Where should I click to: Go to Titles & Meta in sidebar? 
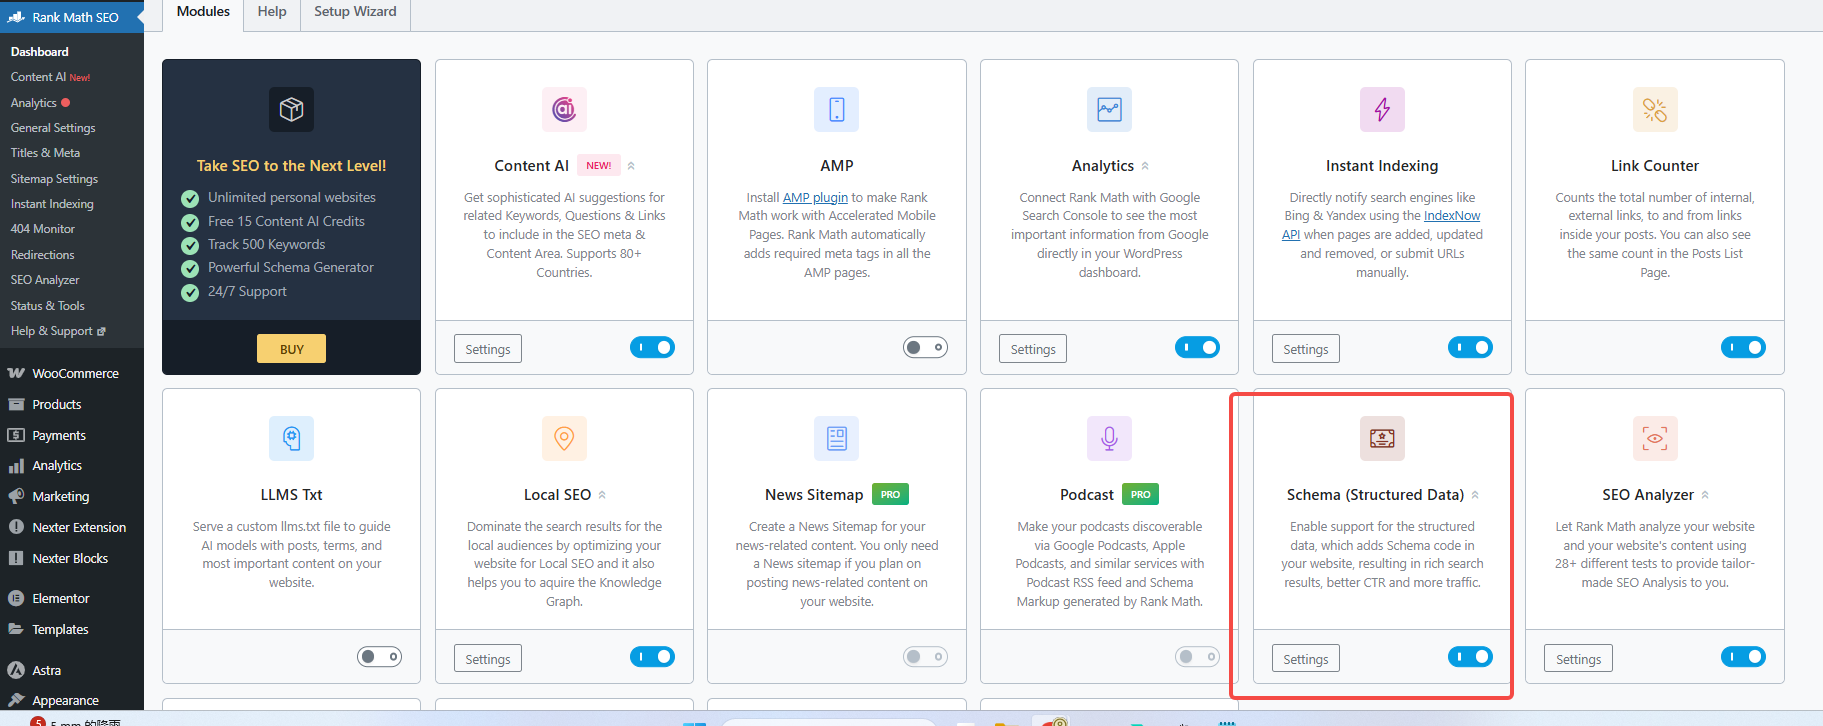coord(45,153)
